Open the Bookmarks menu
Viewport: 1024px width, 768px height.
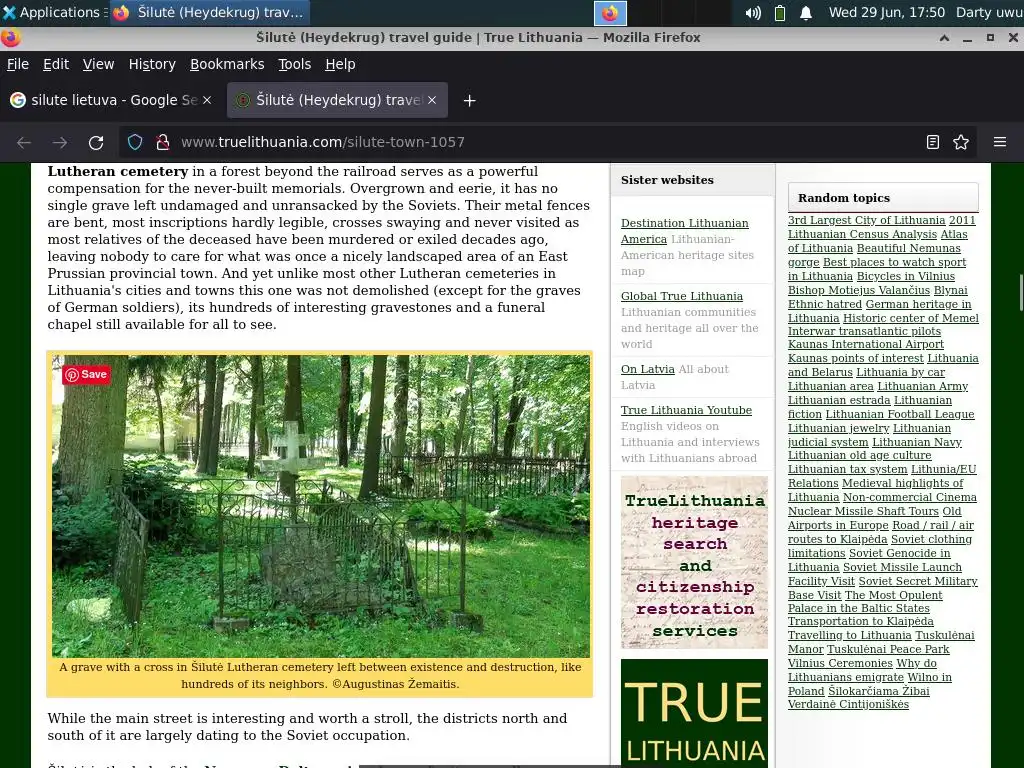pyautogui.click(x=227, y=64)
